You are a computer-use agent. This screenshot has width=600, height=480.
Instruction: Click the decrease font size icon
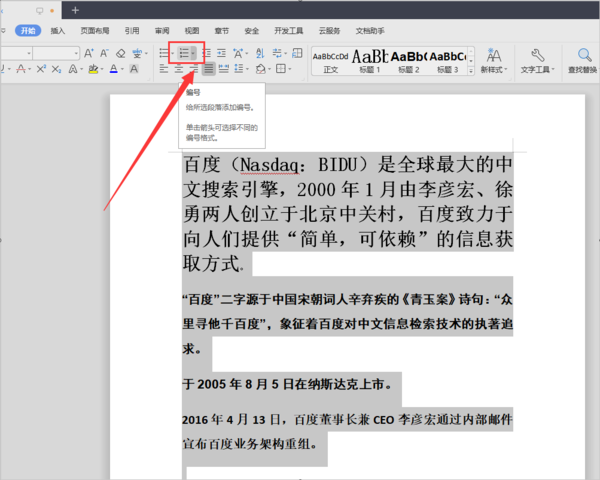click(104, 53)
